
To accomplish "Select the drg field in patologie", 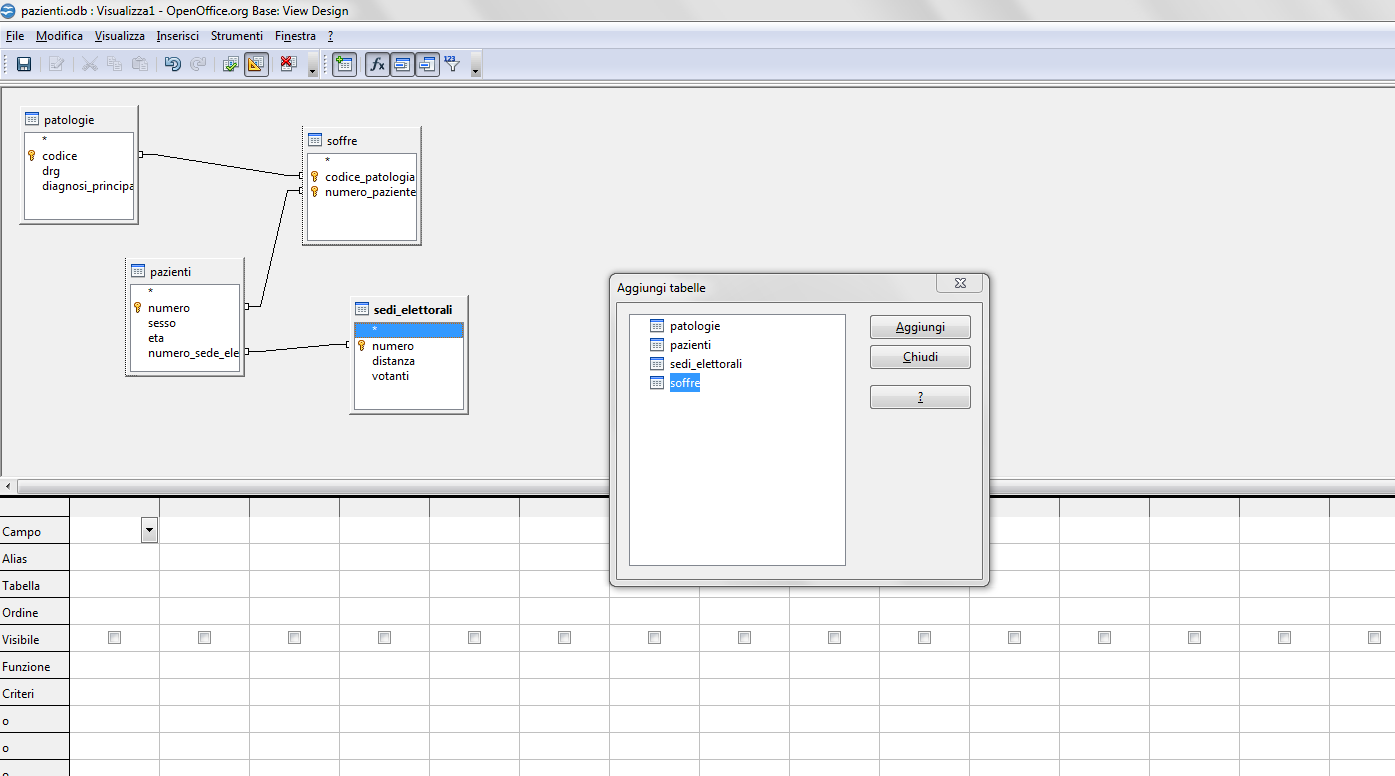I will tap(51, 171).
